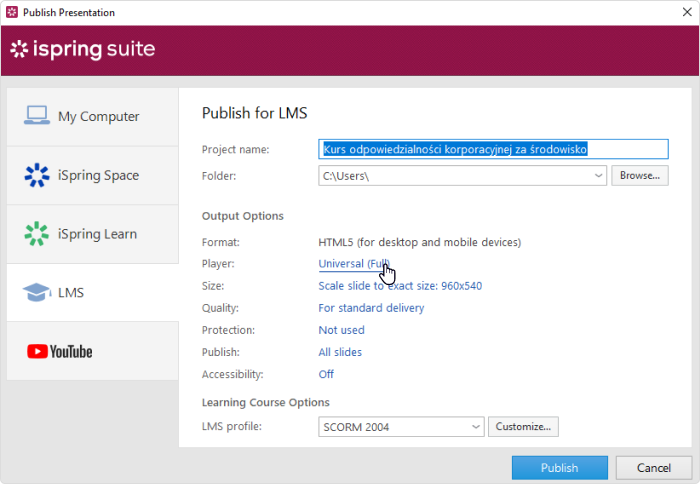Click the My Computer laptop icon
700x484 pixels.
coord(37,116)
